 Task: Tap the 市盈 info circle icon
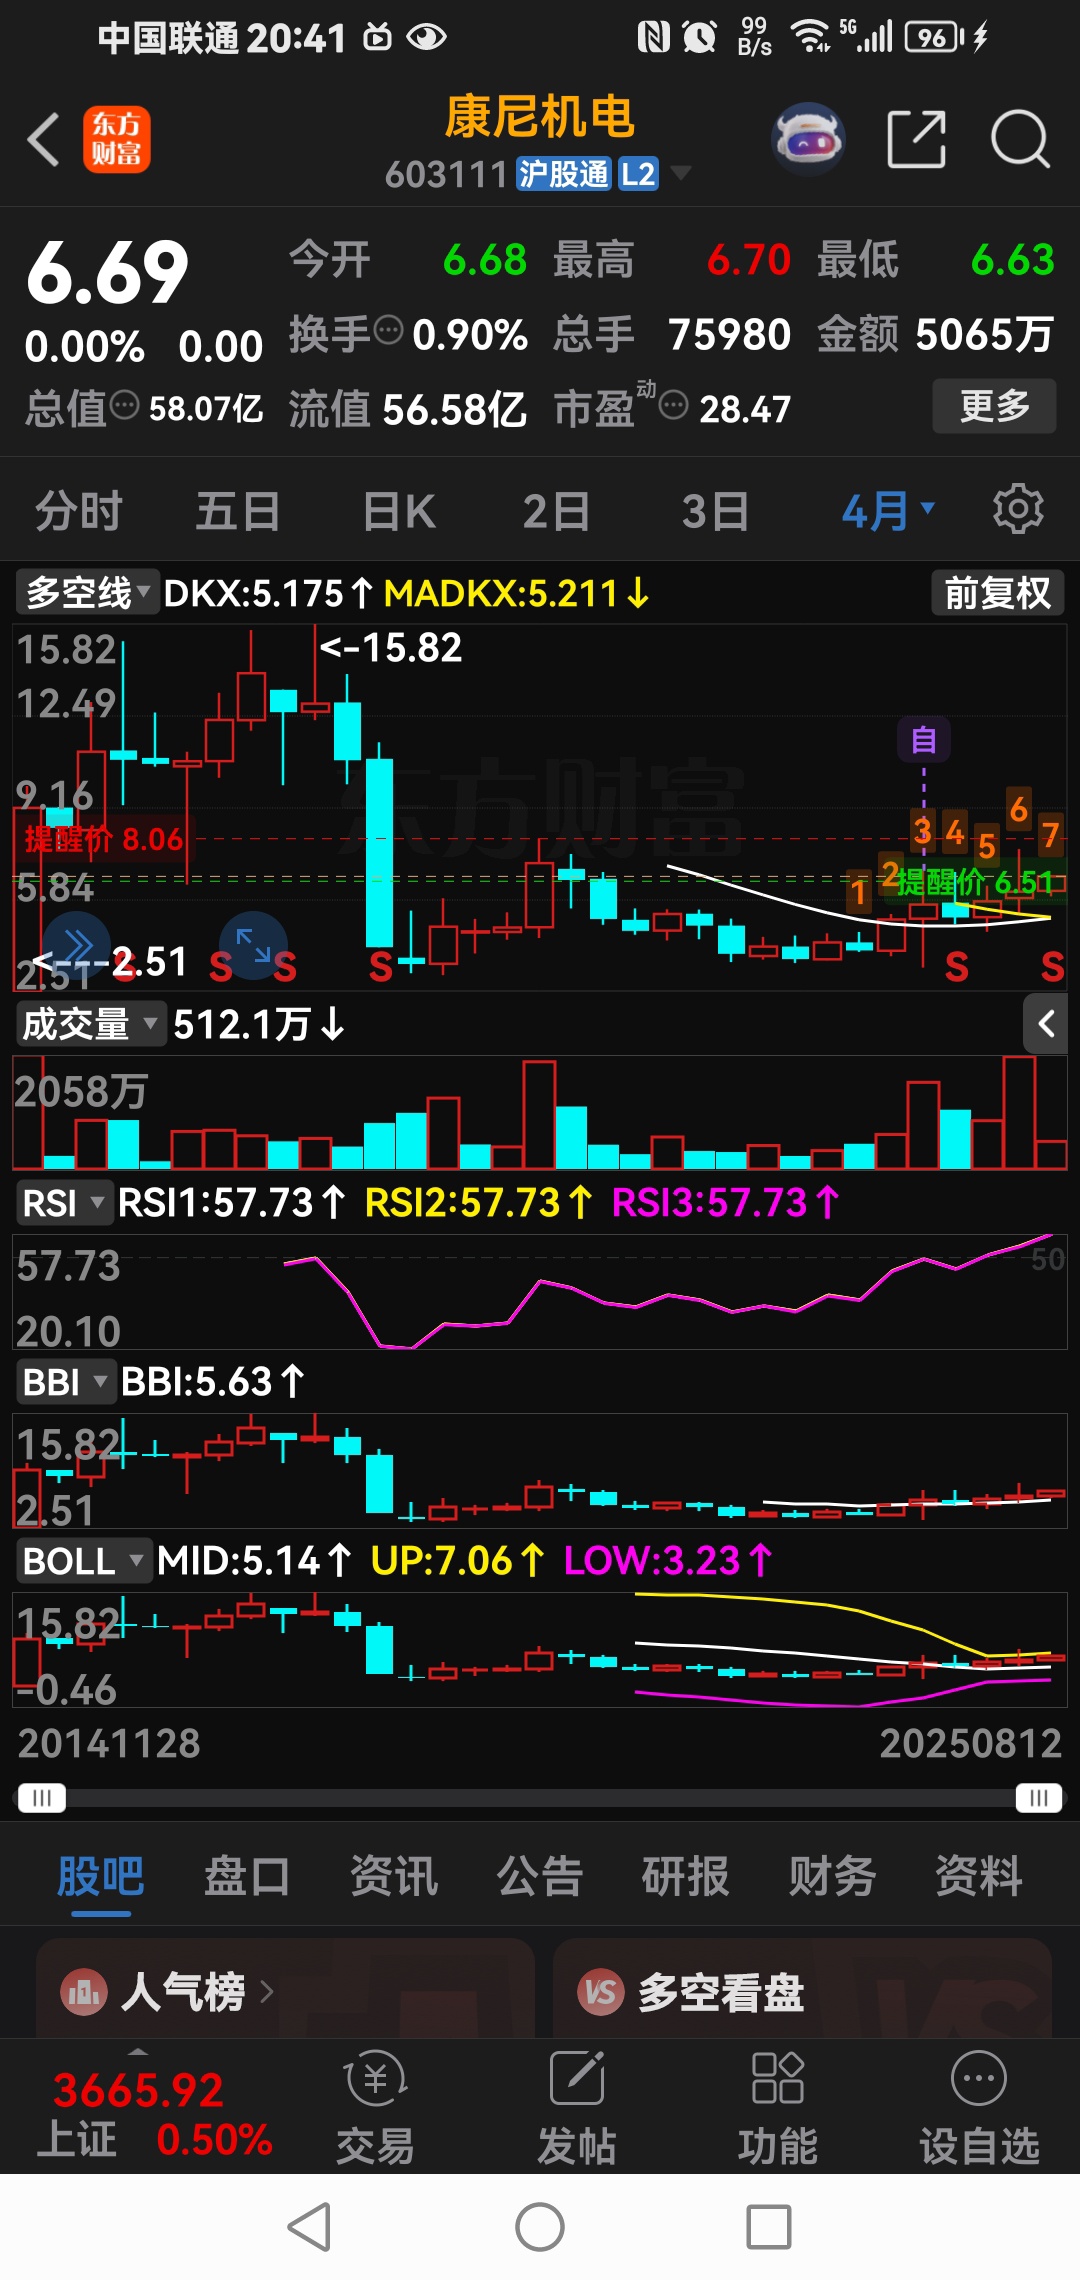[674, 405]
